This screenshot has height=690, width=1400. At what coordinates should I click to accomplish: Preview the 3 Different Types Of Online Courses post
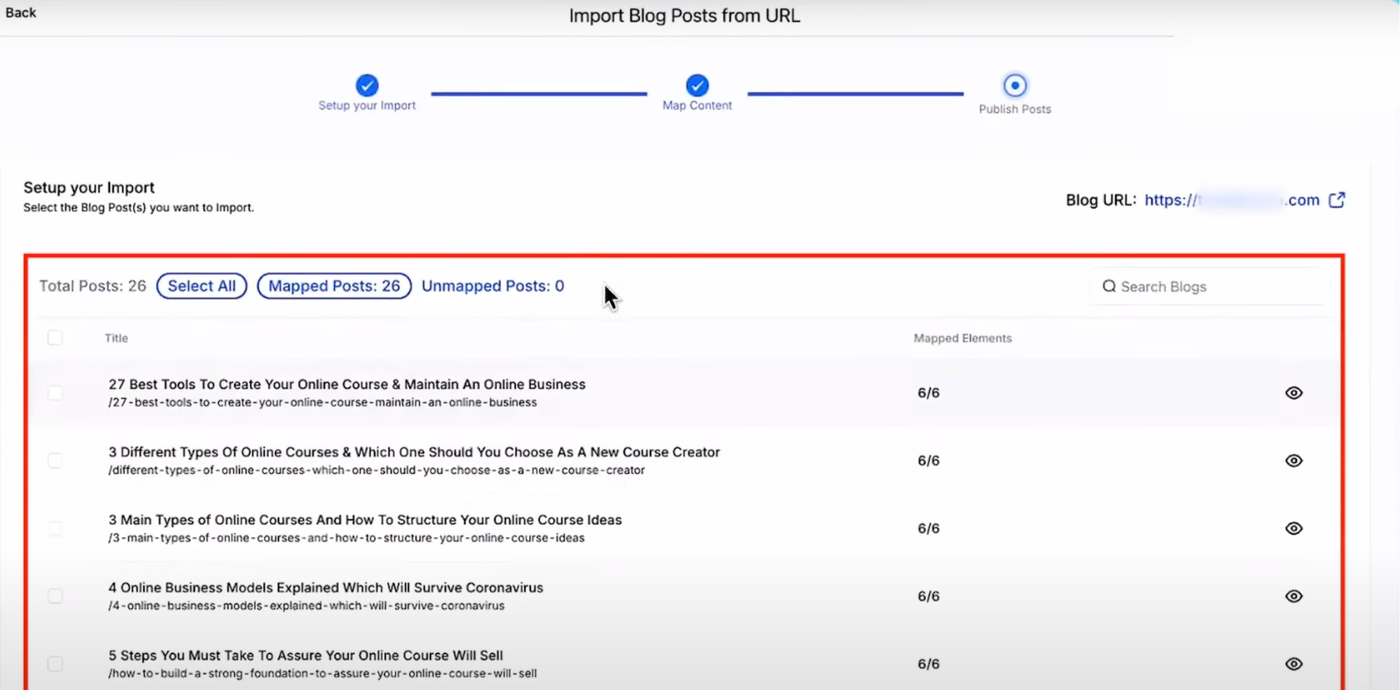click(x=1293, y=461)
